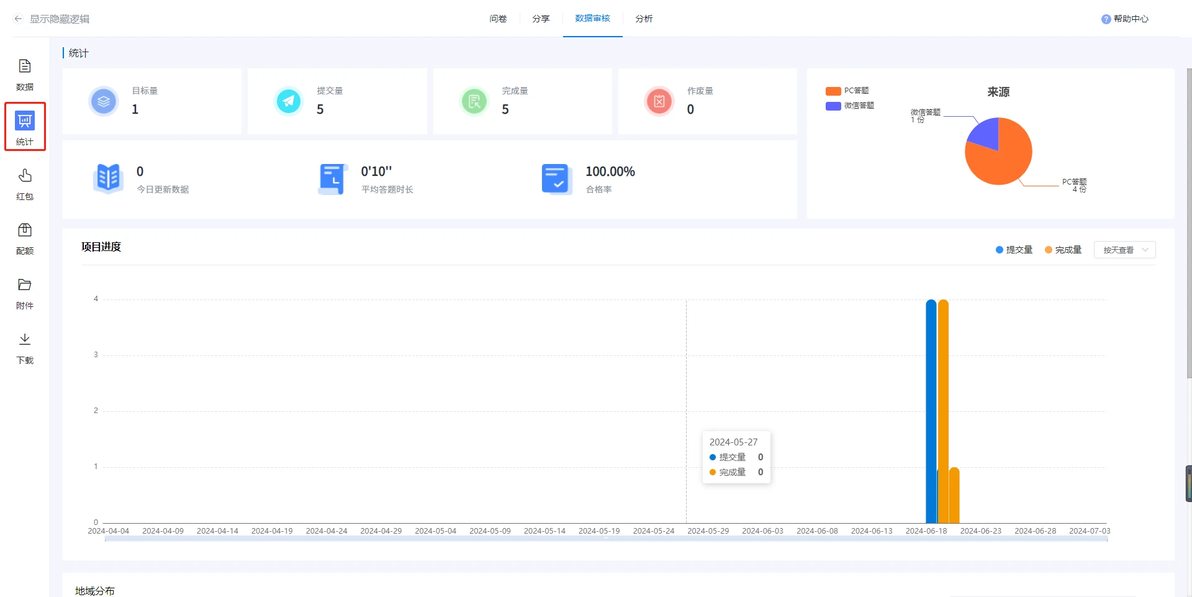The height and width of the screenshot is (597, 1192).
Task: Click the blue bar for 2024-06-18
Action: 930,411
